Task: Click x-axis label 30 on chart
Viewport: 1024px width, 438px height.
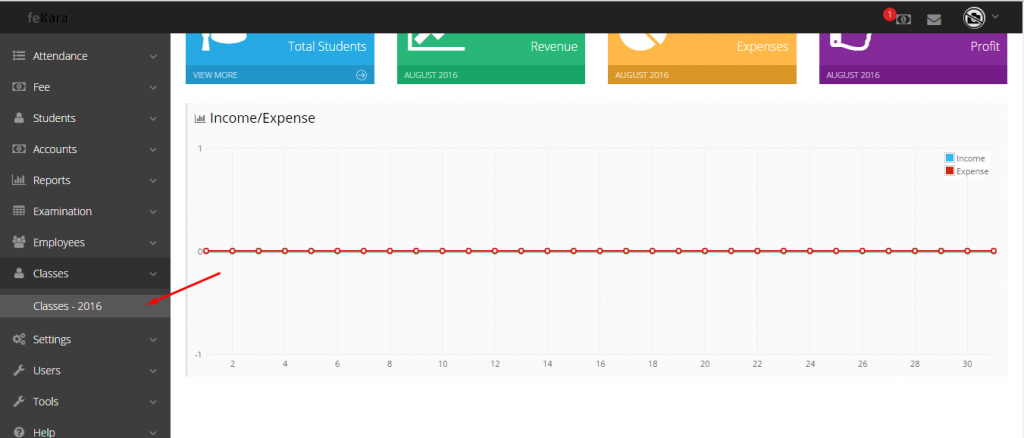Action: point(967,364)
